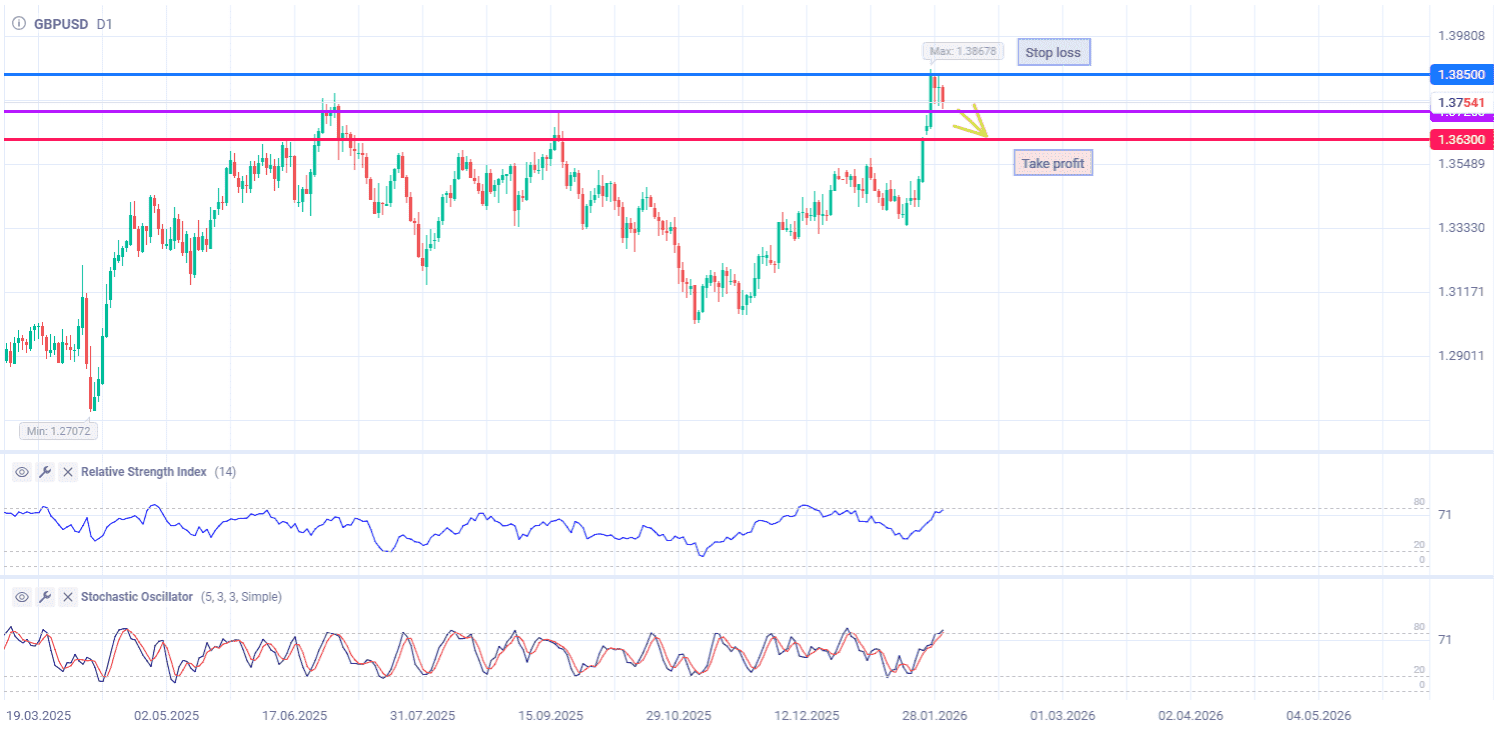
Task: Click the Relative Strength Index title
Action: click(143, 472)
